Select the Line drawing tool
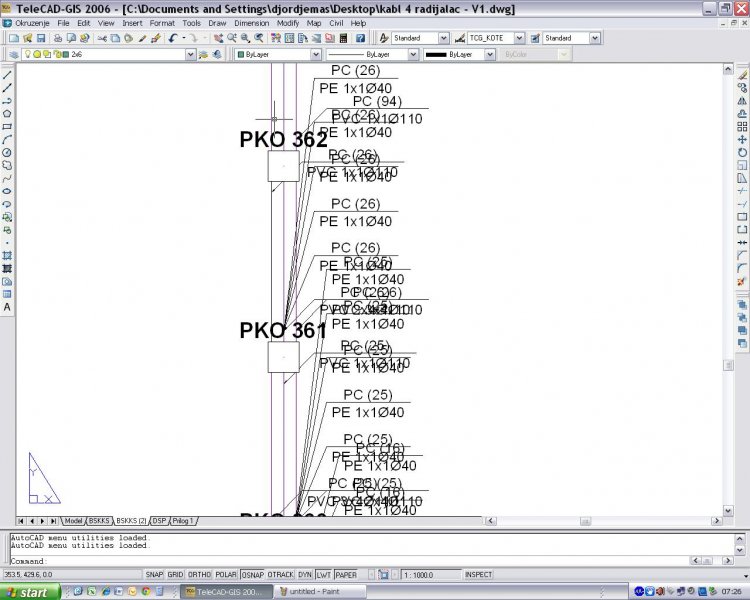The image size is (750, 600). point(7,75)
